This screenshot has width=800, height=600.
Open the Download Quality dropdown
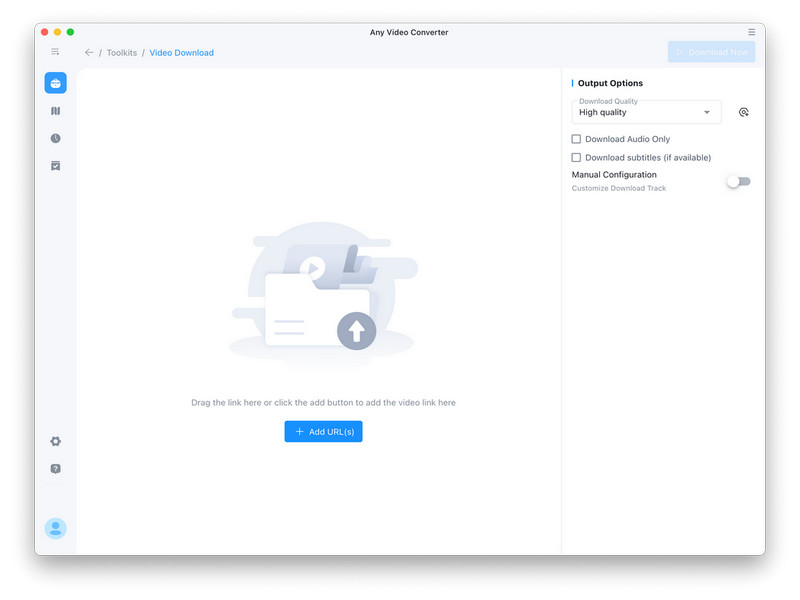(x=646, y=112)
